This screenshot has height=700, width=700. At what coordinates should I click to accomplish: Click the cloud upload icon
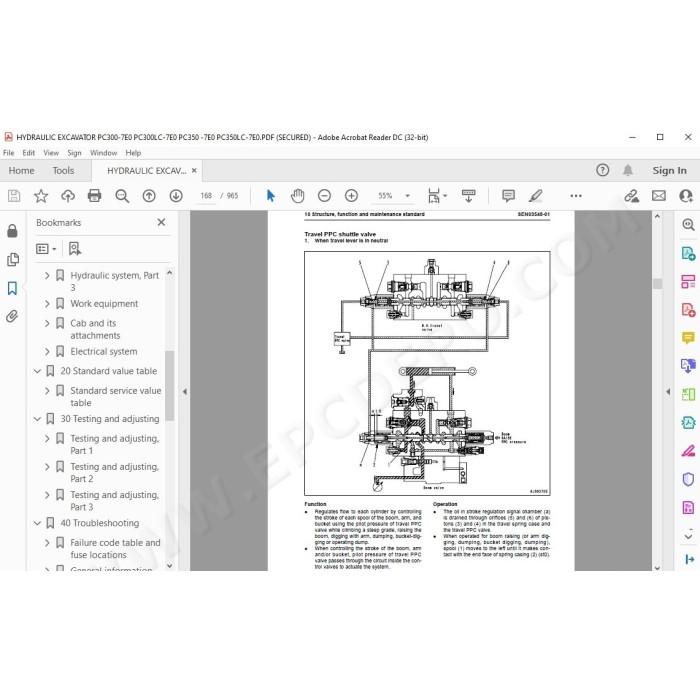click(x=68, y=196)
